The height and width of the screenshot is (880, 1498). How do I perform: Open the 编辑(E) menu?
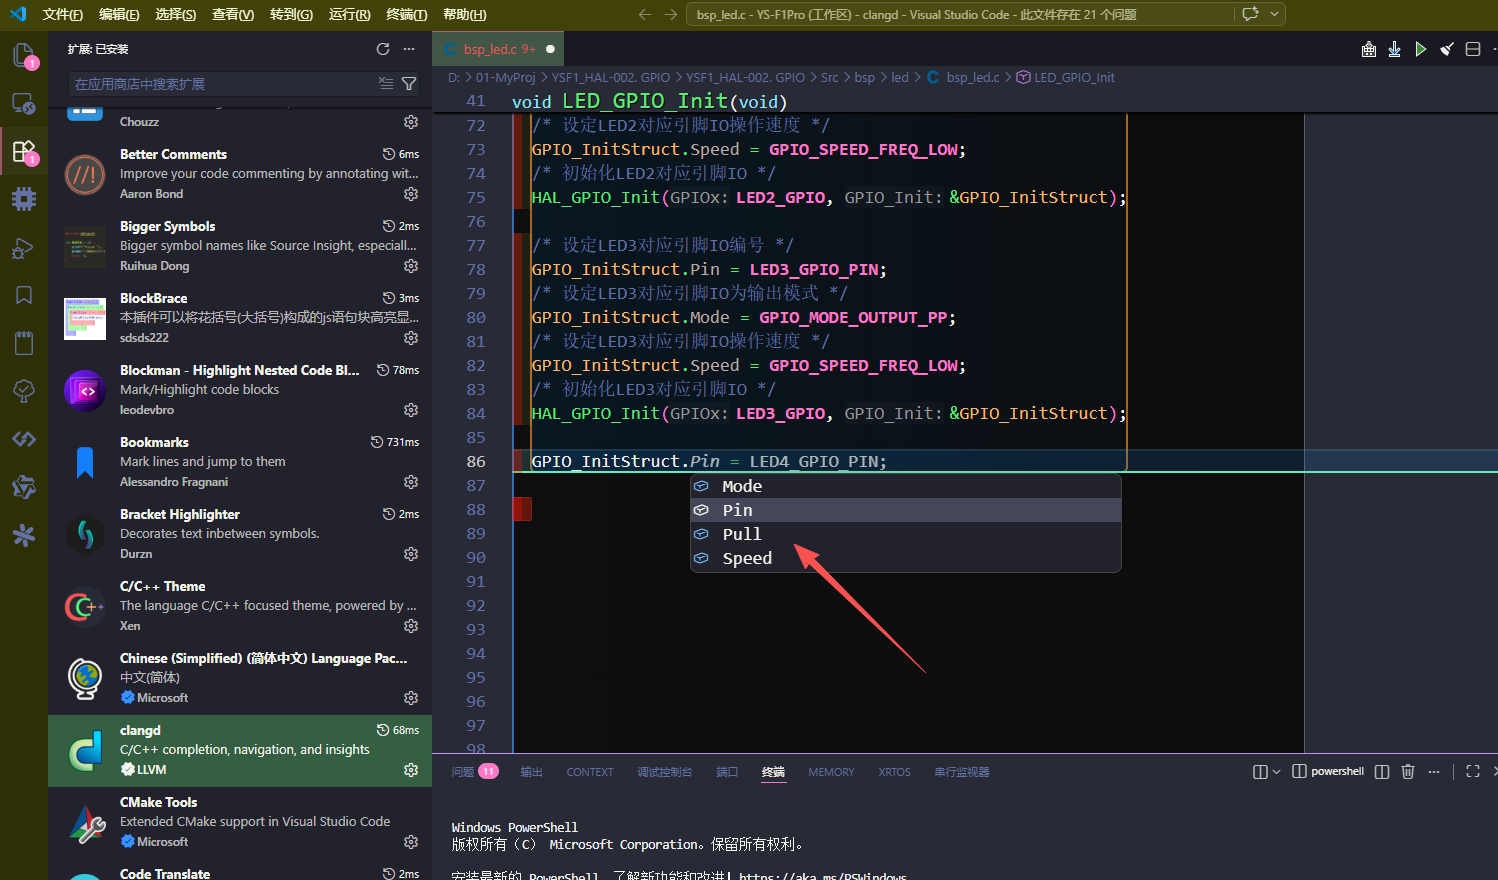tap(119, 14)
